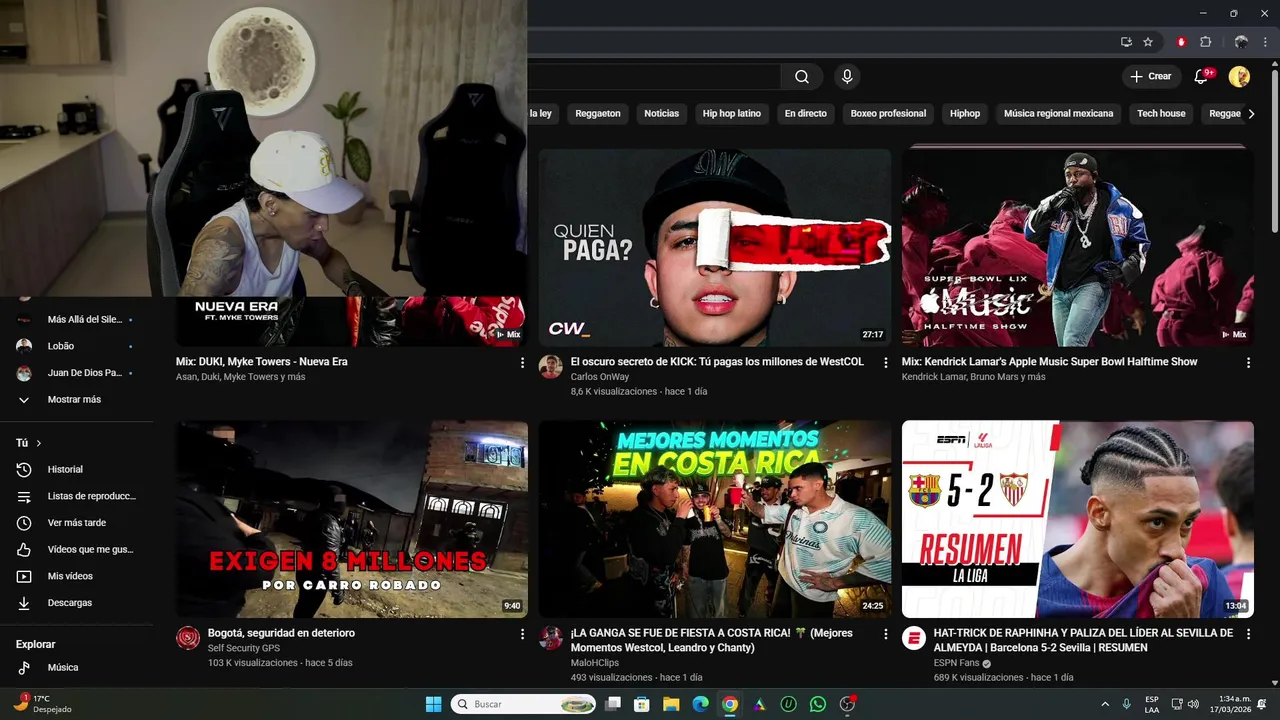Select the Reggaeton filter chip
This screenshot has height=720, width=1280.
[x=598, y=114]
